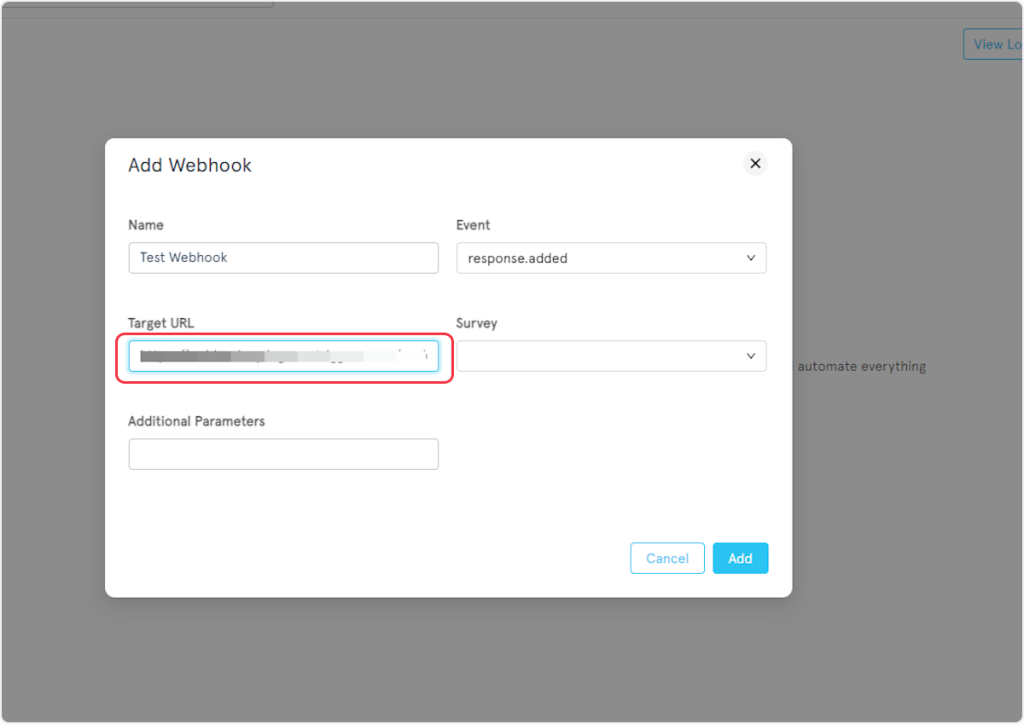Click the Add Webhook dialog title
This screenshot has height=724, width=1024.
coord(190,165)
